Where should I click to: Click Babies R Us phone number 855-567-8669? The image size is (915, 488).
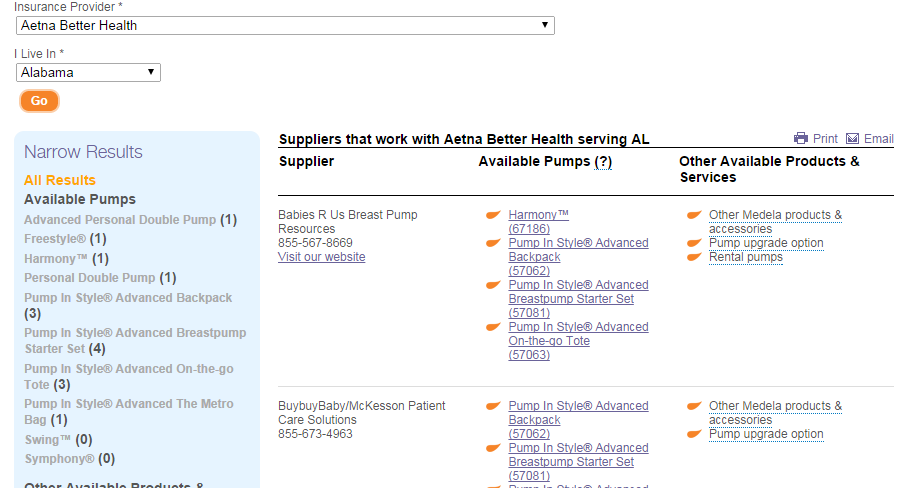[315, 243]
